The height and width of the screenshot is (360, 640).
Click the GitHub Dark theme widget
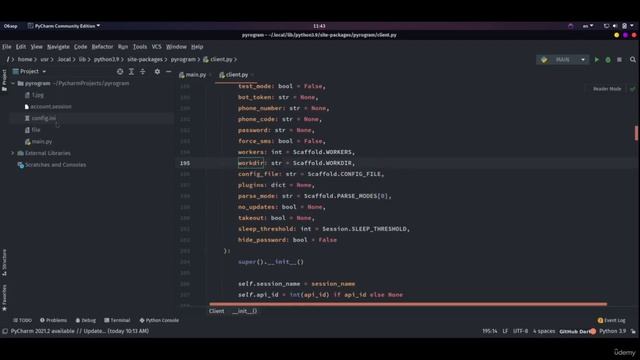pyautogui.click(x=577, y=331)
